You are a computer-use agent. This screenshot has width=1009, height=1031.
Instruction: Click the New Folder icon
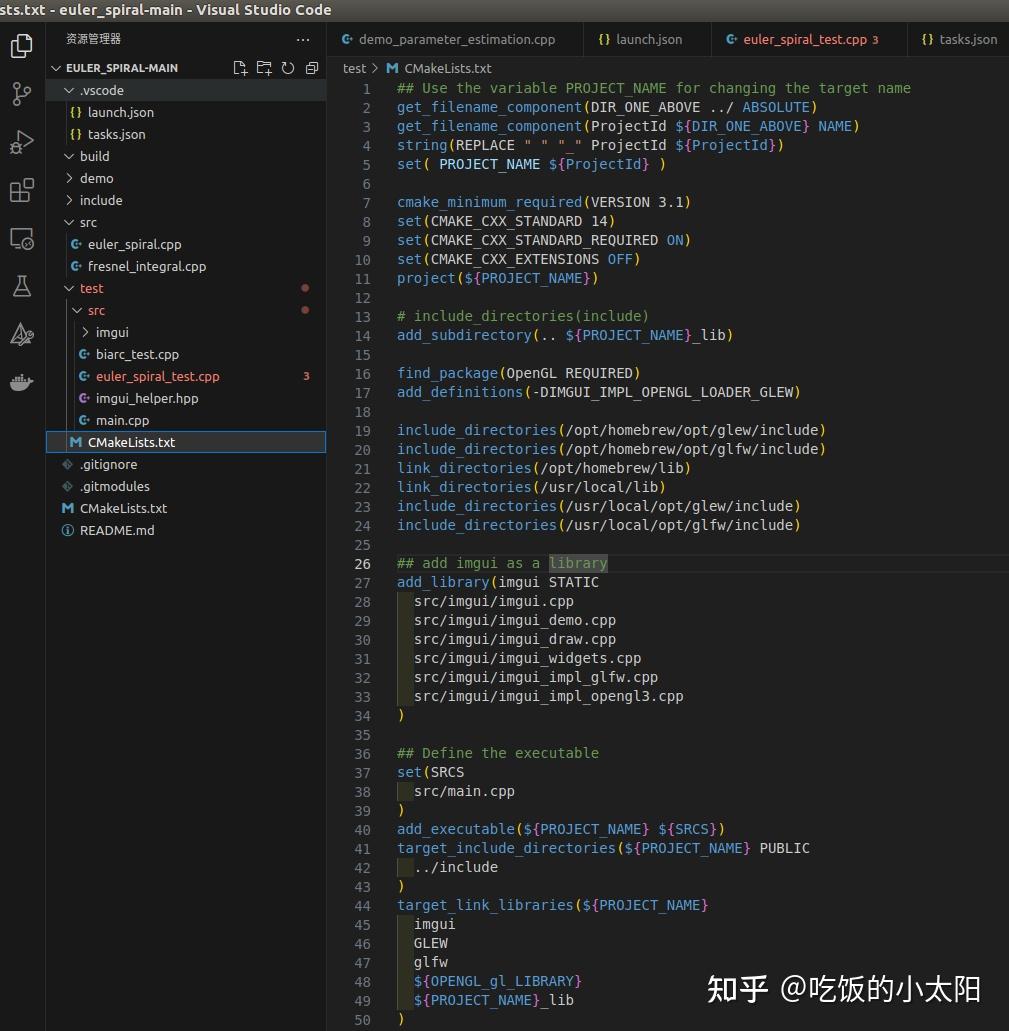263,67
